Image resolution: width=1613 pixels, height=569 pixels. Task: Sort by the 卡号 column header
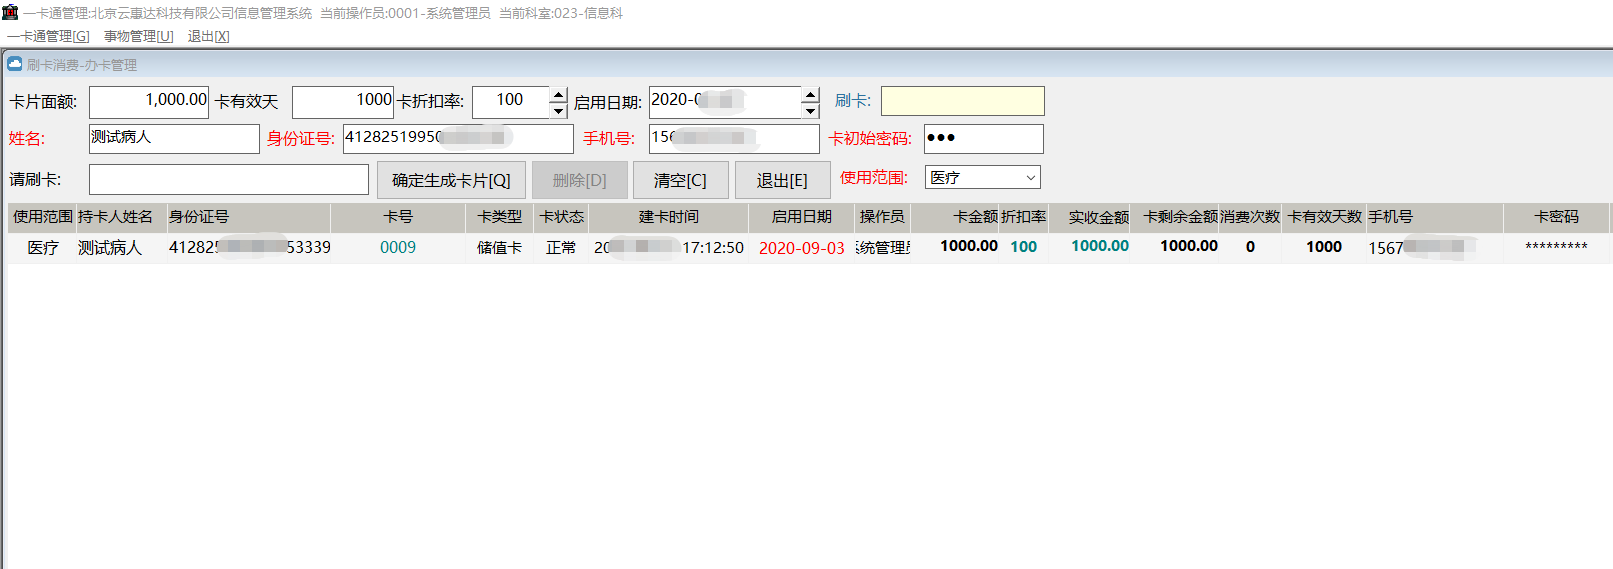(398, 217)
